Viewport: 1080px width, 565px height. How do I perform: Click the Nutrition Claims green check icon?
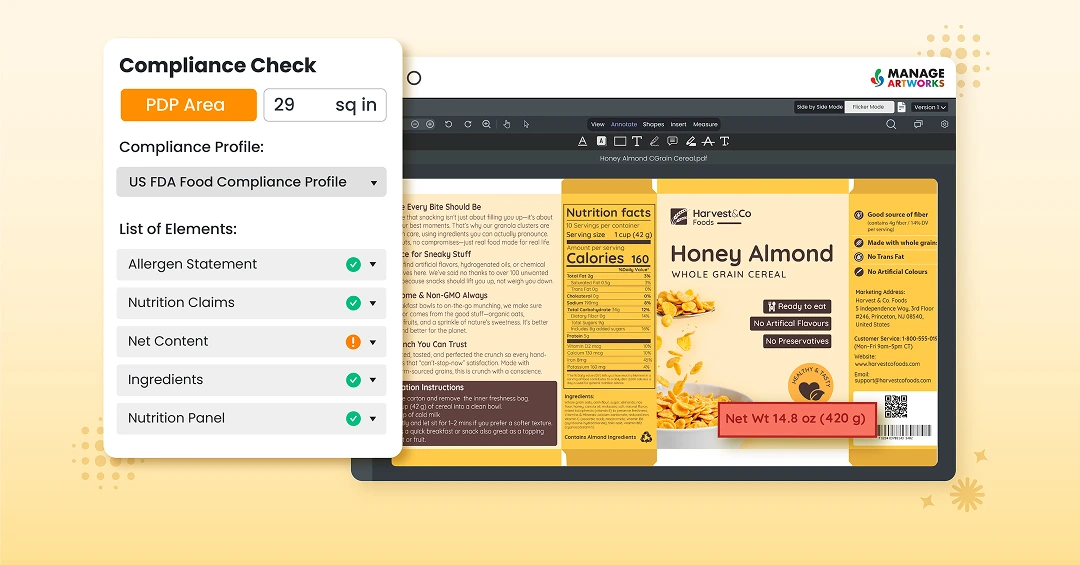353,303
